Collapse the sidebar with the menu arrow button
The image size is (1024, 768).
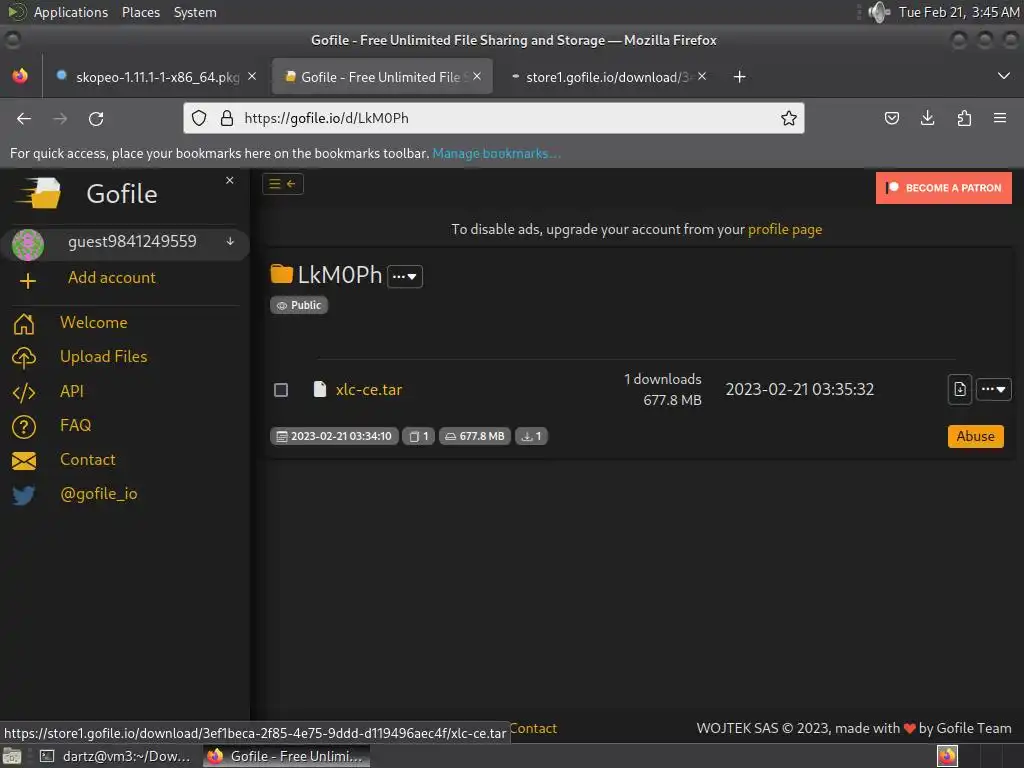point(283,184)
